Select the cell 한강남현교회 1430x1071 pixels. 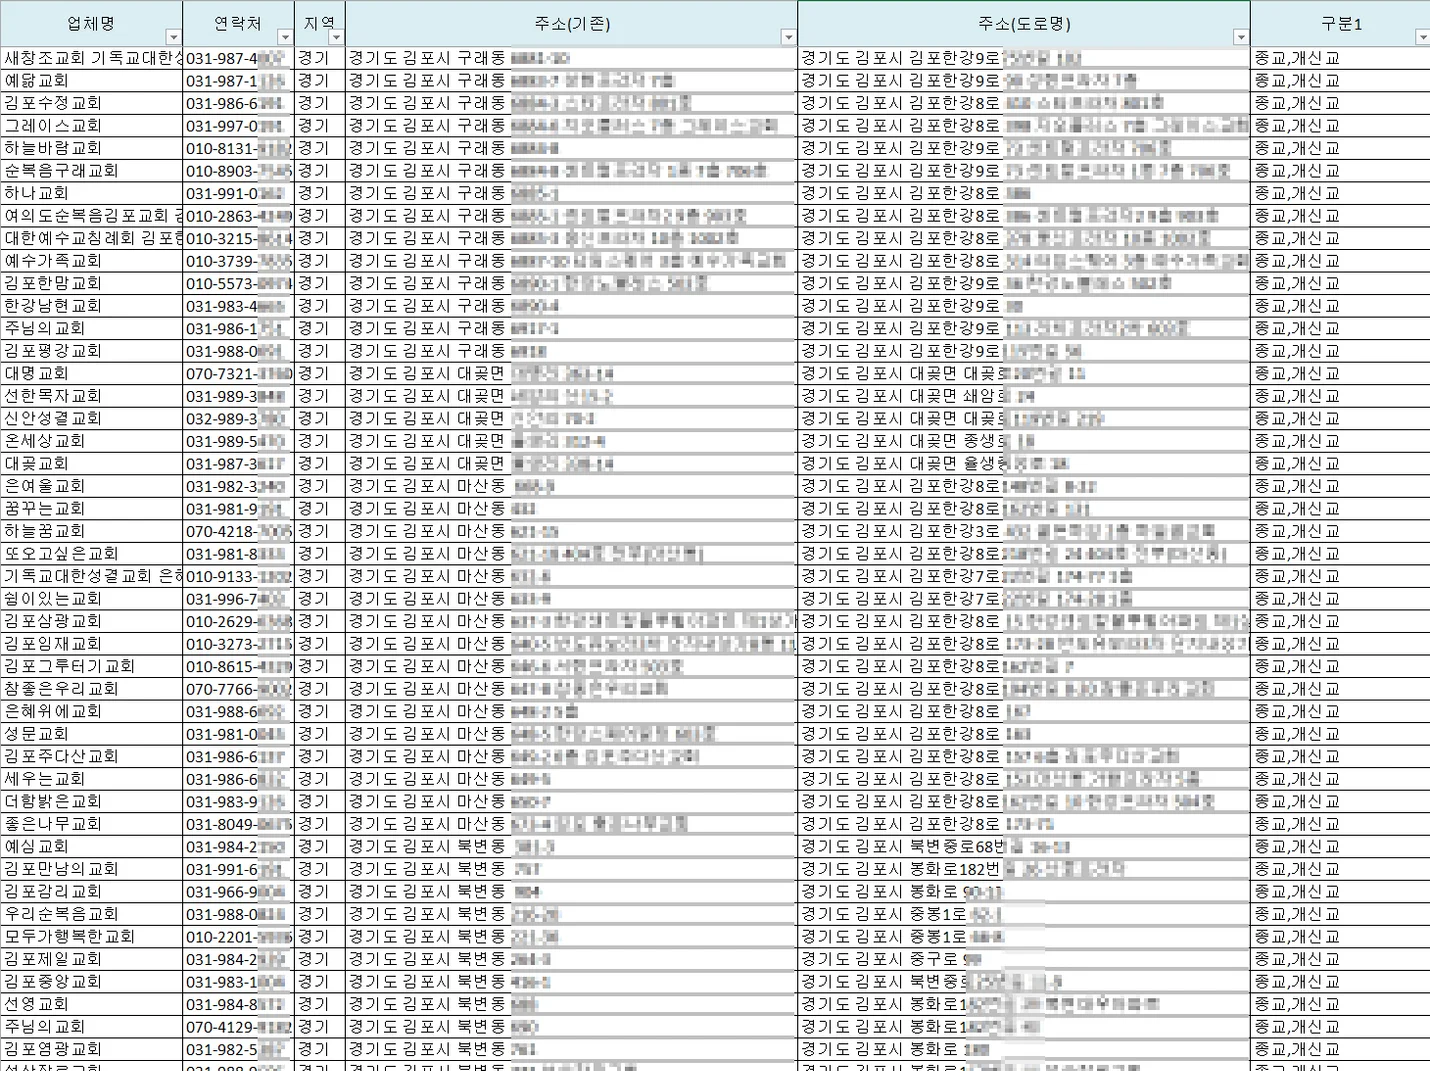(92, 306)
